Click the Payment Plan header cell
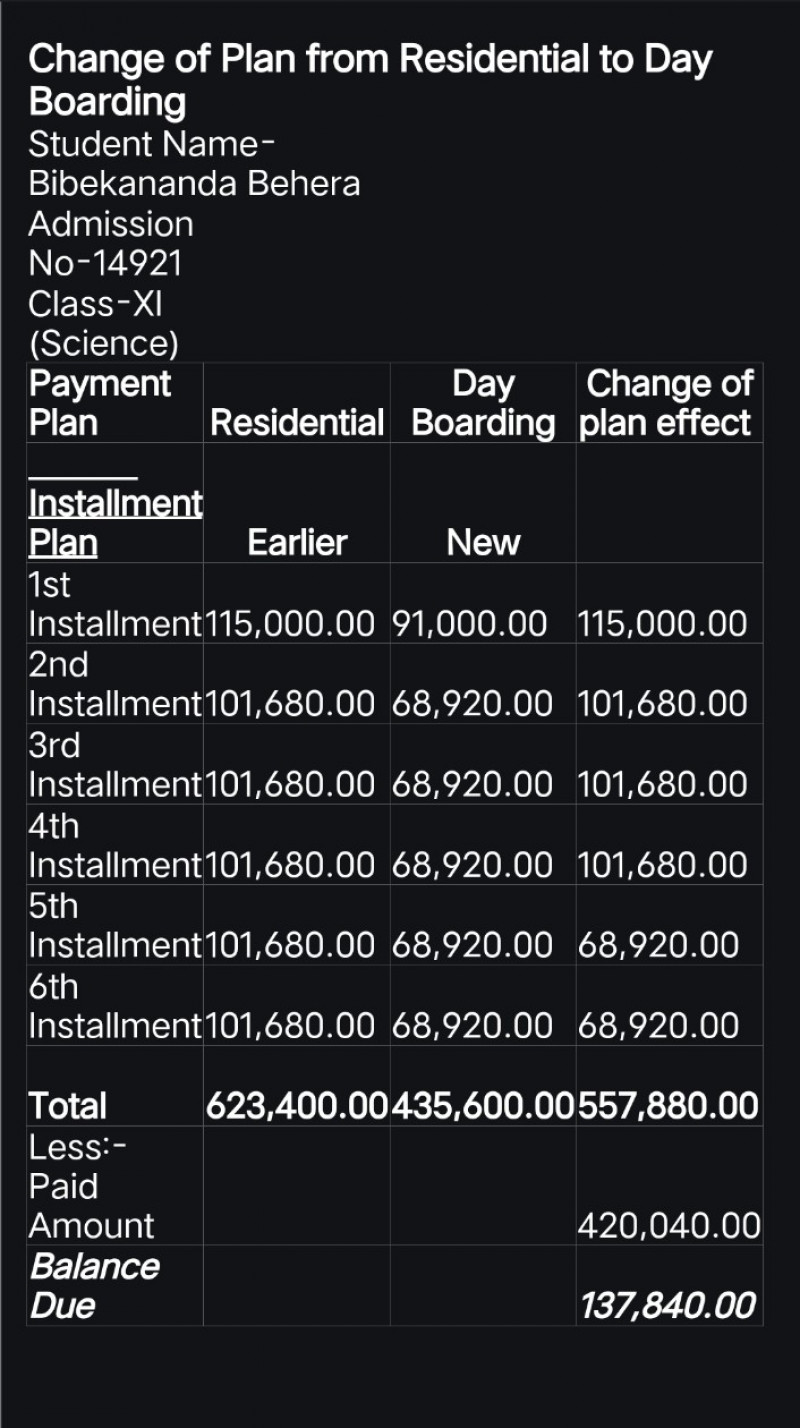The width and height of the screenshot is (800, 1428). [100, 403]
